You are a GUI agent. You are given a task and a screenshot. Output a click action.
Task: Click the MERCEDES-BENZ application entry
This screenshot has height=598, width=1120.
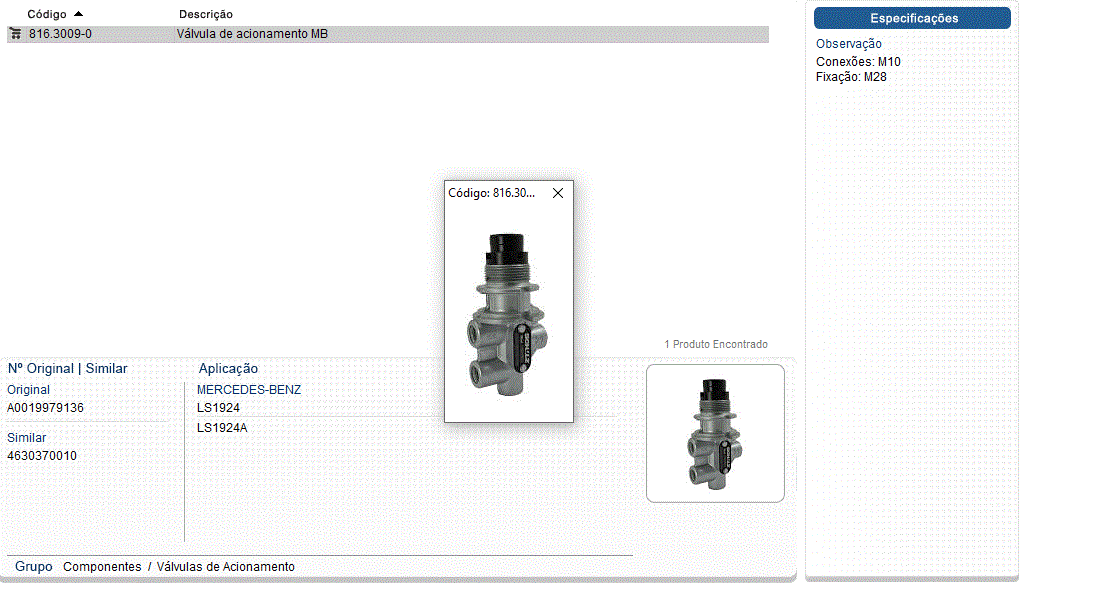pyautogui.click(x=248, y=390)
